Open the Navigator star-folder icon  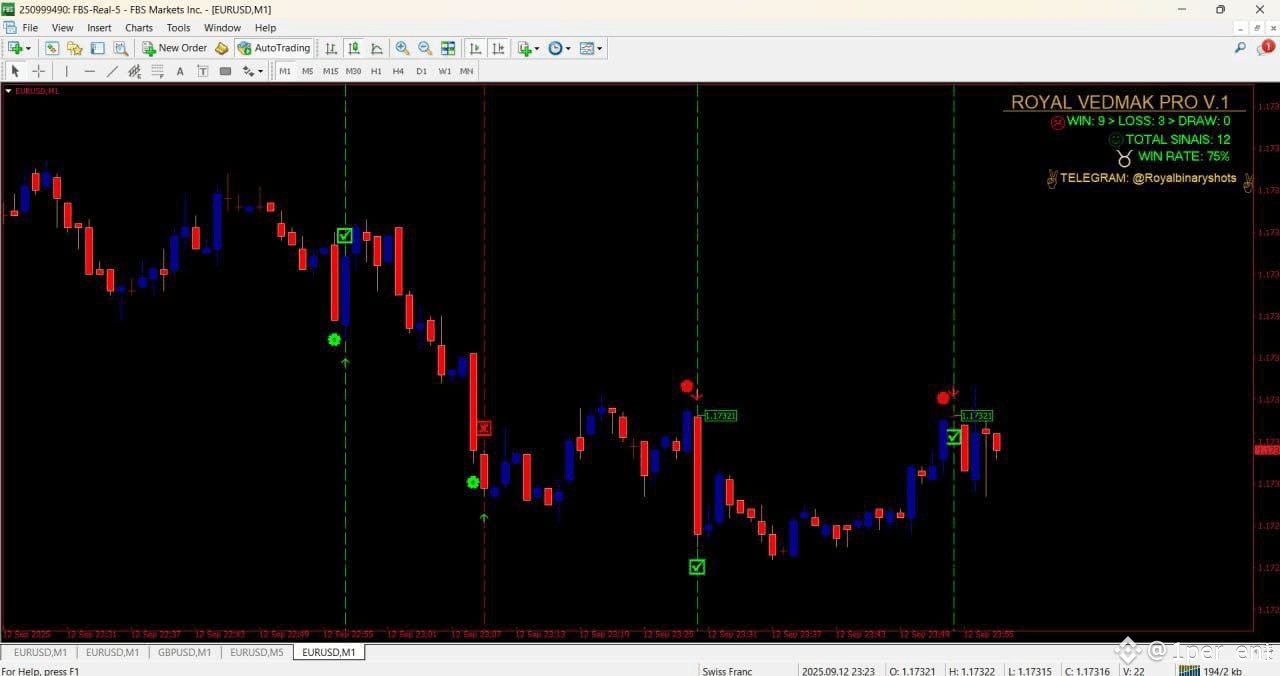click(74, 48)
